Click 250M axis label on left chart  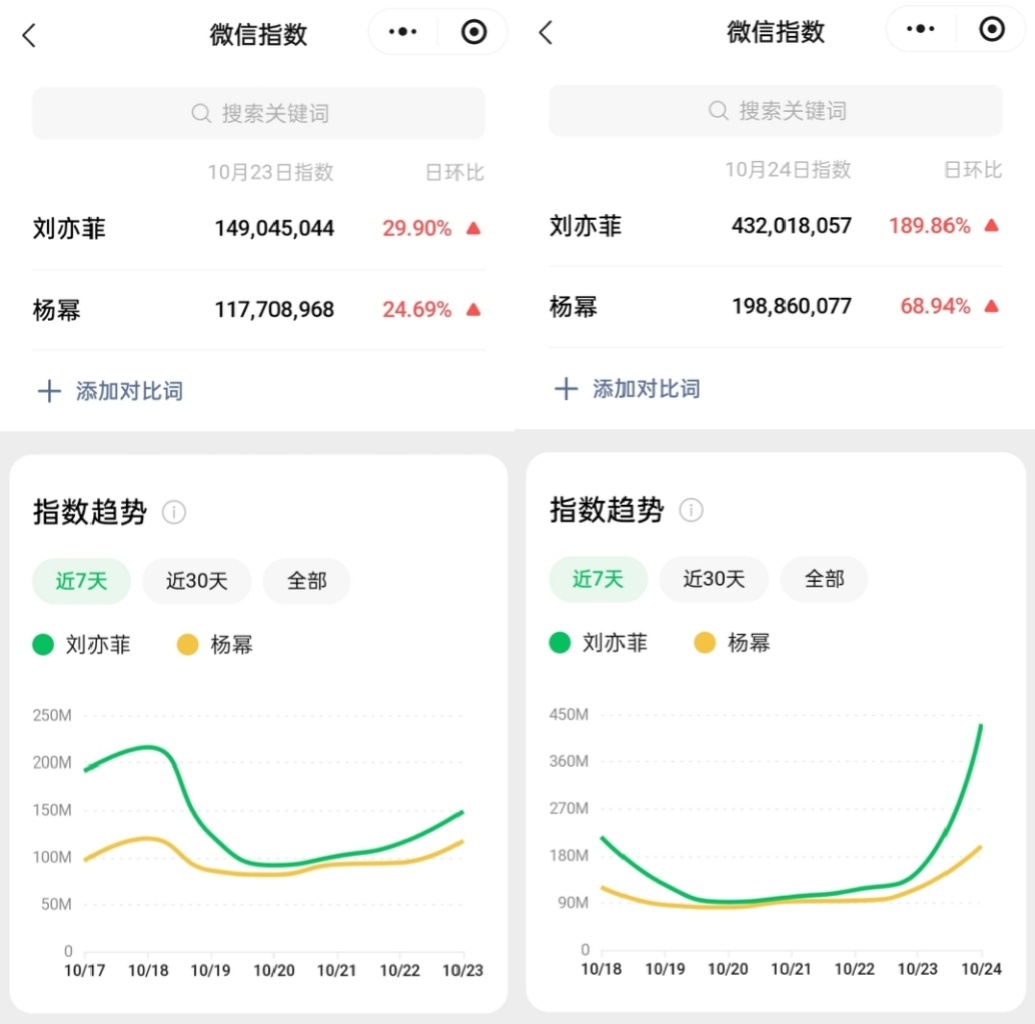(x=52, y=716)
